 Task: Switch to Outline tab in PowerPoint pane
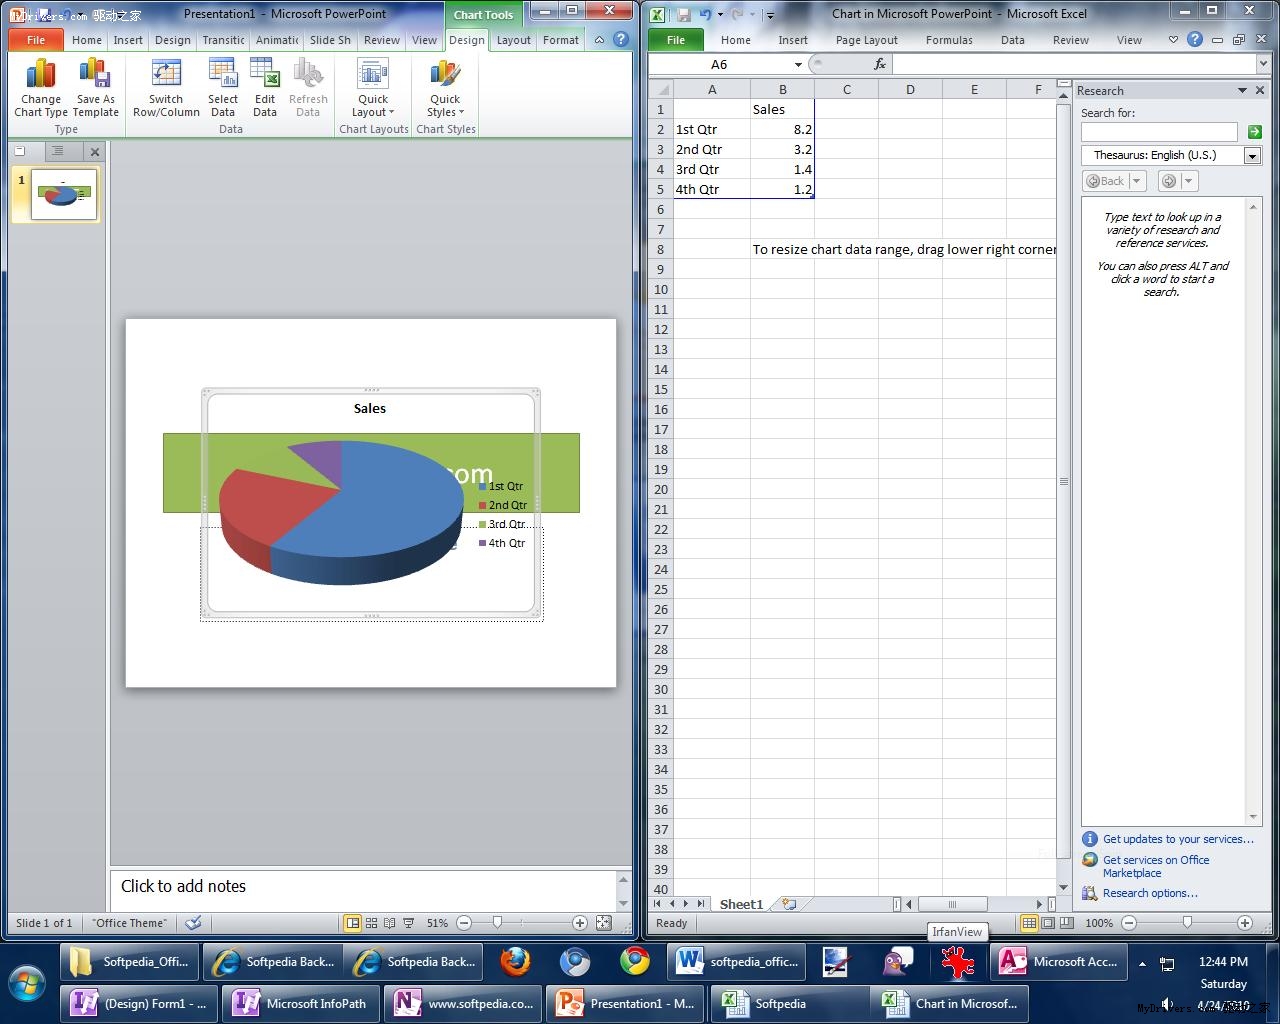tap(58, 151)
